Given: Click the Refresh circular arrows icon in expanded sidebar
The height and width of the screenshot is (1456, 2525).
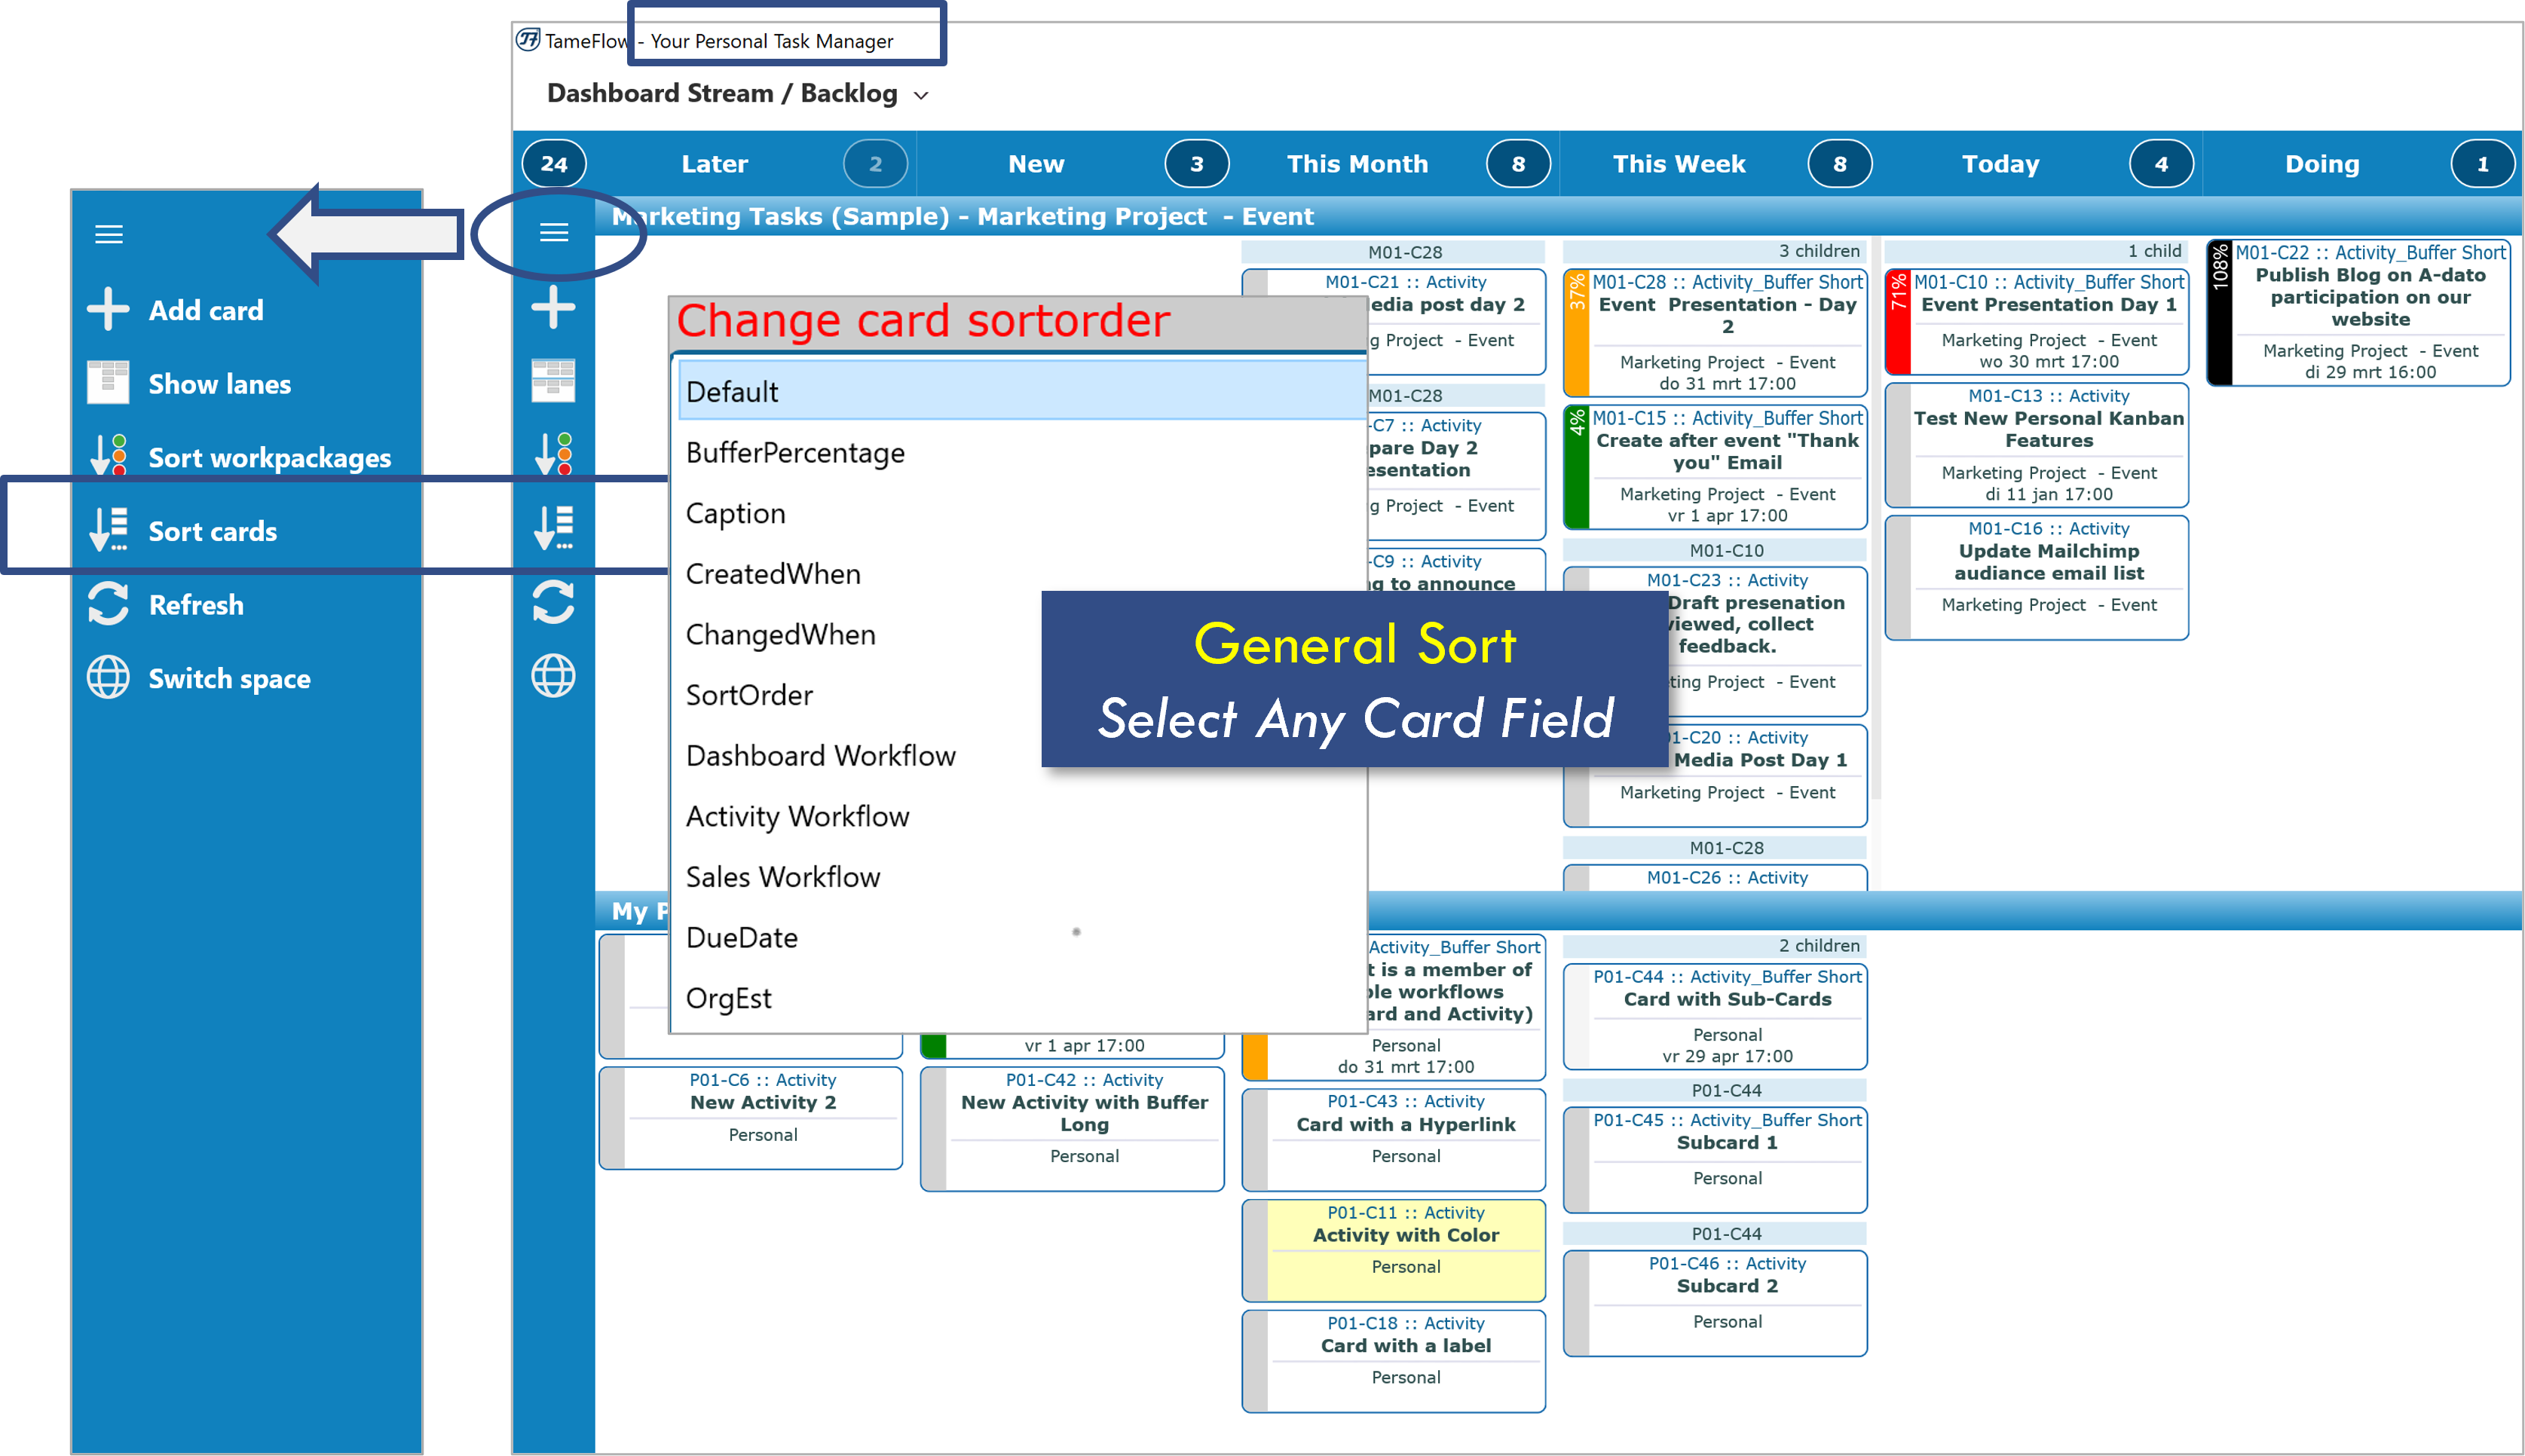Looking at the screenshot, I should [x=108, y=603].
